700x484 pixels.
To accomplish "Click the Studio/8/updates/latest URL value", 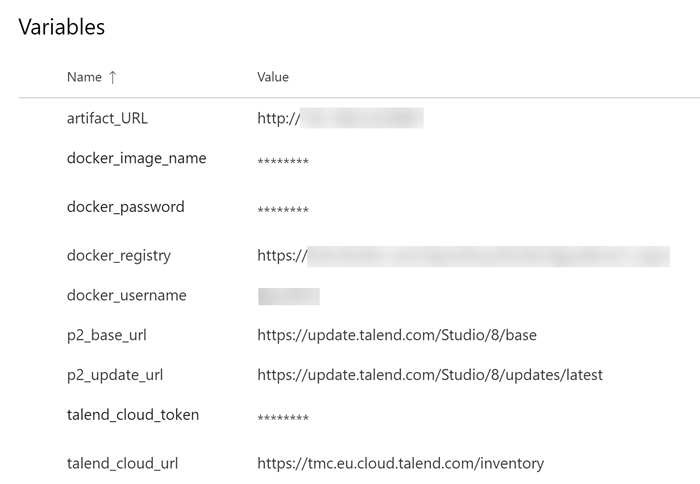I will [430, 375].
